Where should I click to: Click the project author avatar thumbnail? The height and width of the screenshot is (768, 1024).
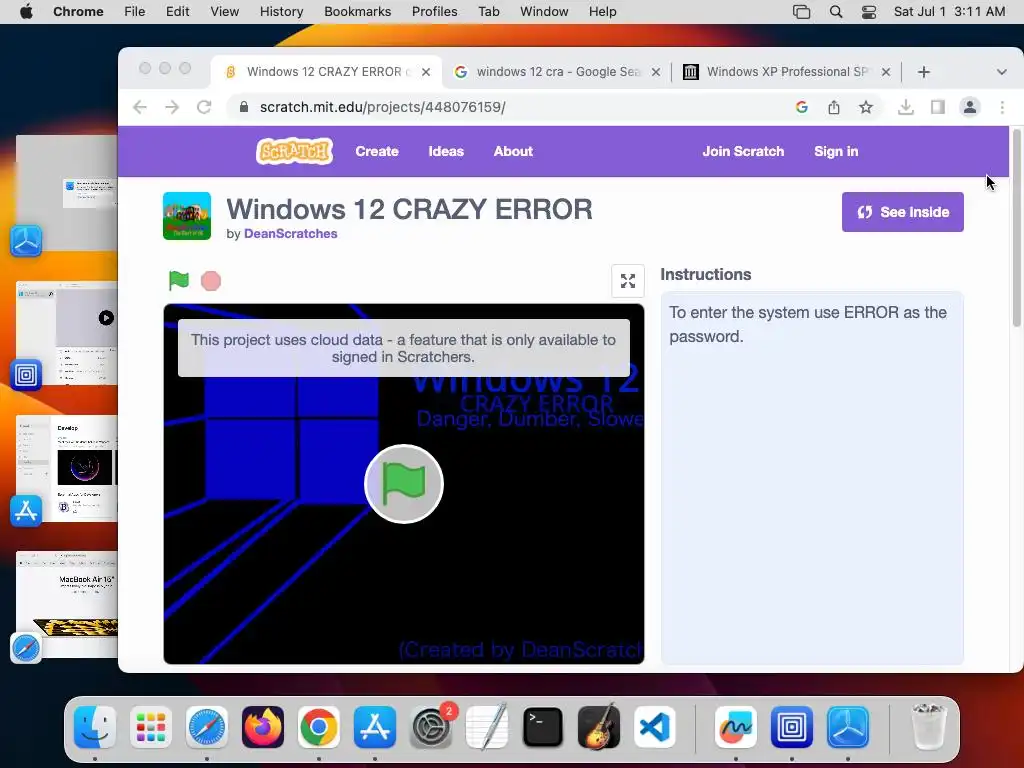pyautogui.click(x=187, y=216)
